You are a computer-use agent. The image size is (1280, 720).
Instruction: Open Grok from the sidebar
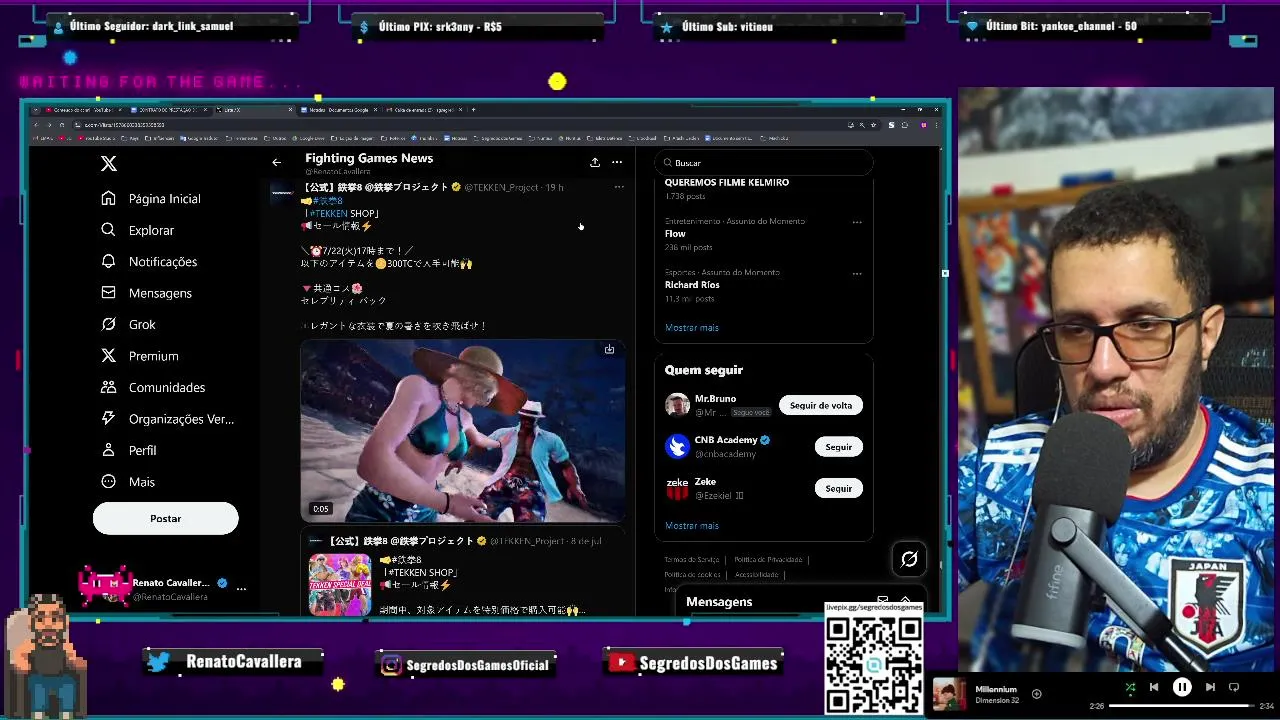click(x=128, y=324)
